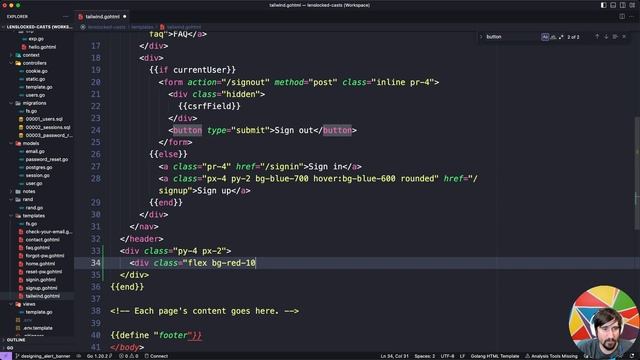Toggle the bottom panel layout icon

click(x=613, y=5)
